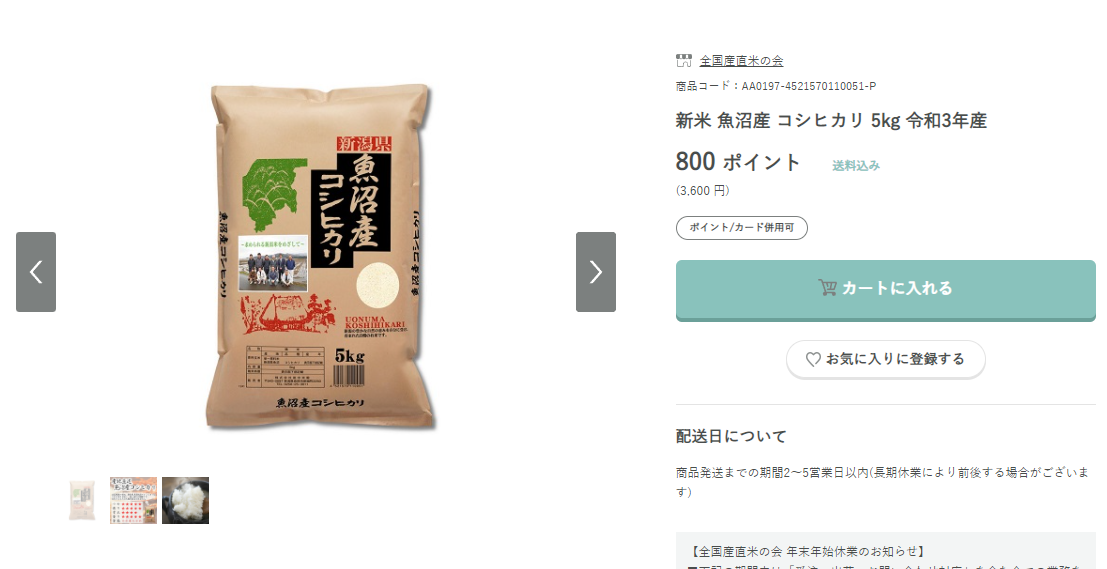Add the rice to cart
1107x569 pixels.
click(x=885, y=290)
